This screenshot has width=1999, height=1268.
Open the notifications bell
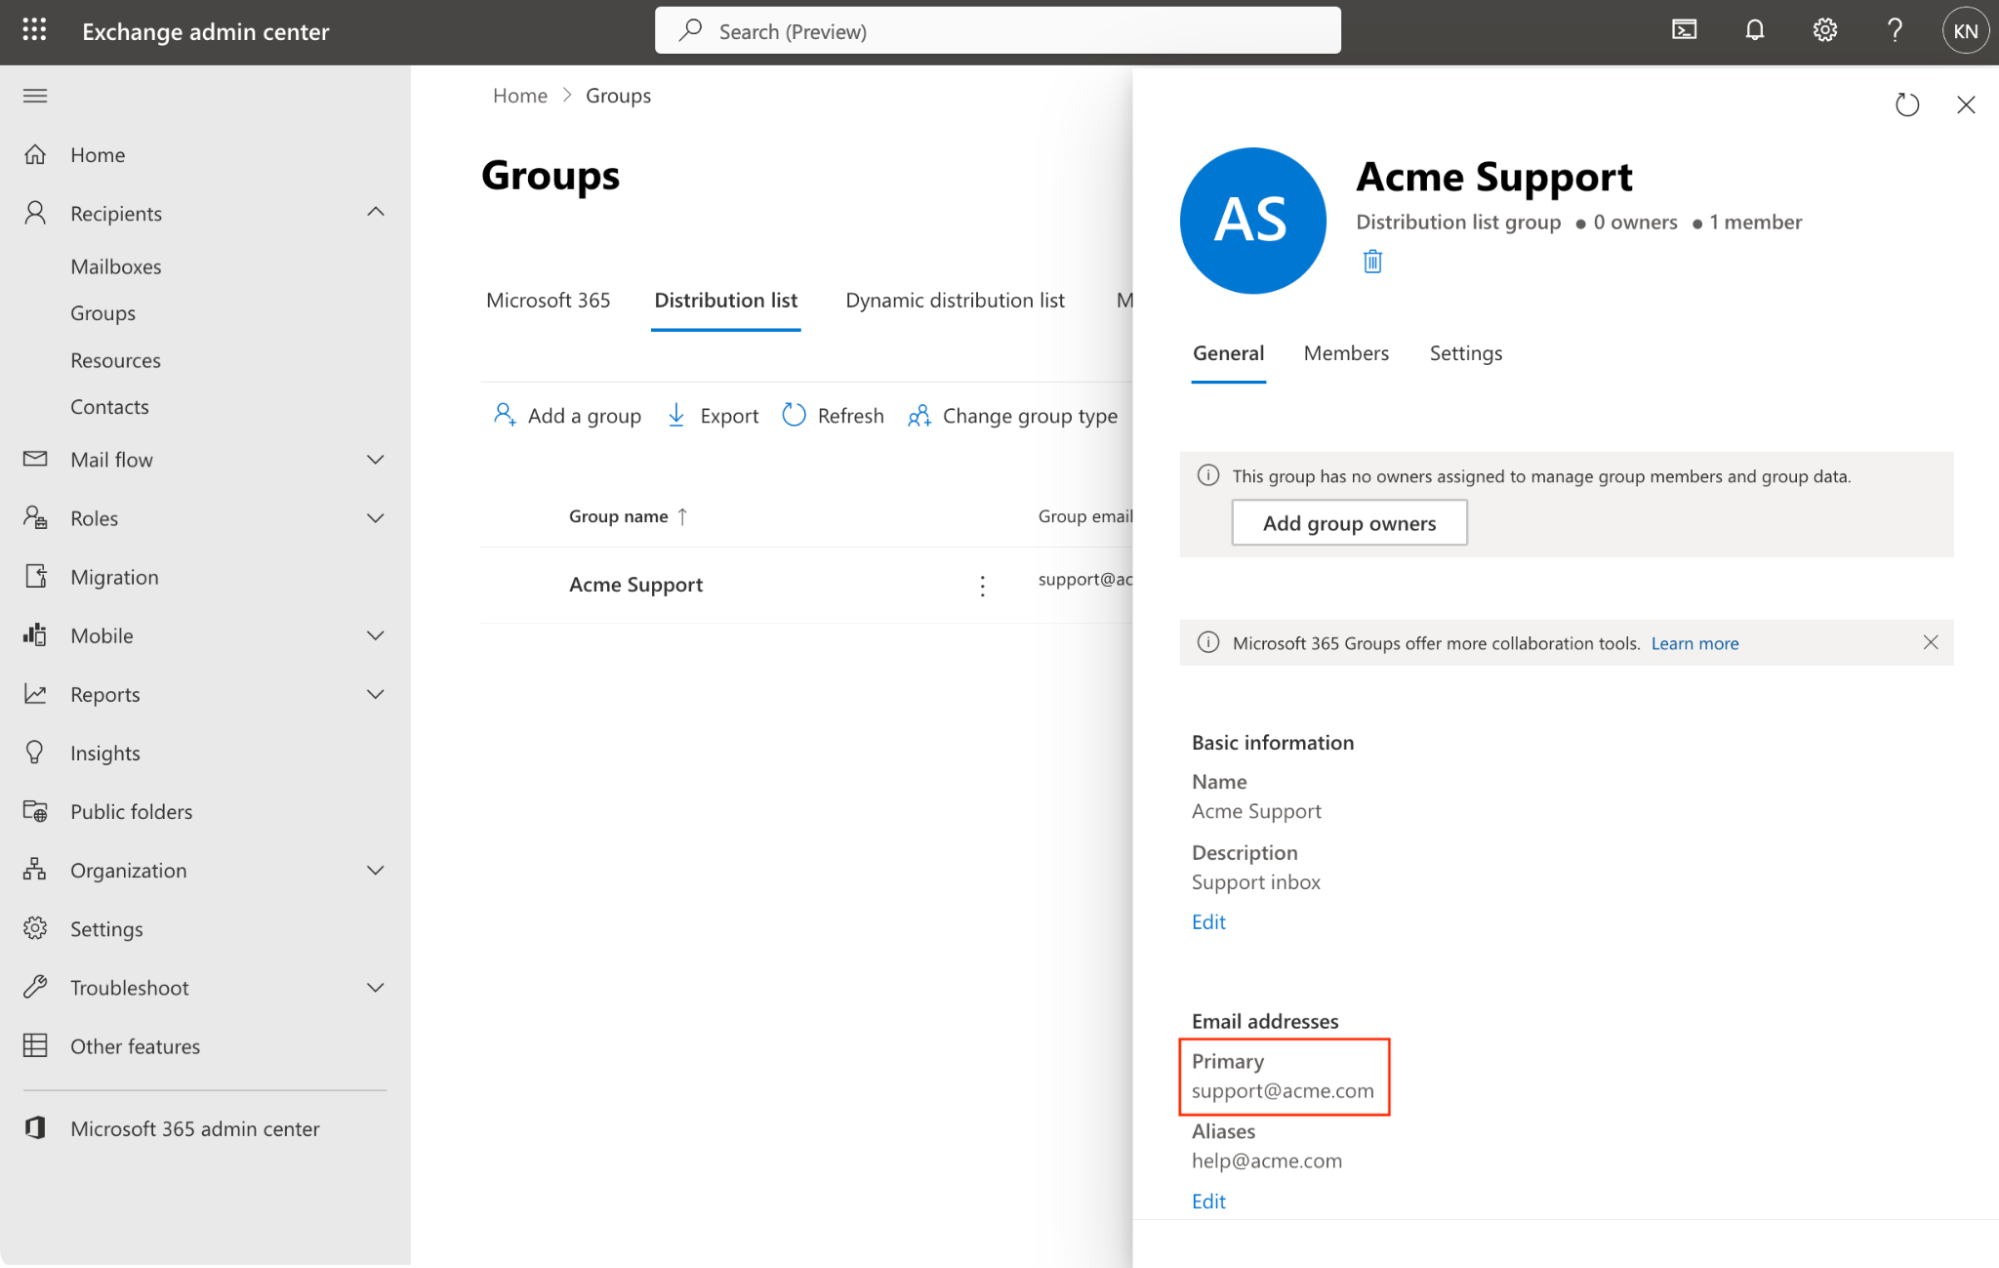1754,30
